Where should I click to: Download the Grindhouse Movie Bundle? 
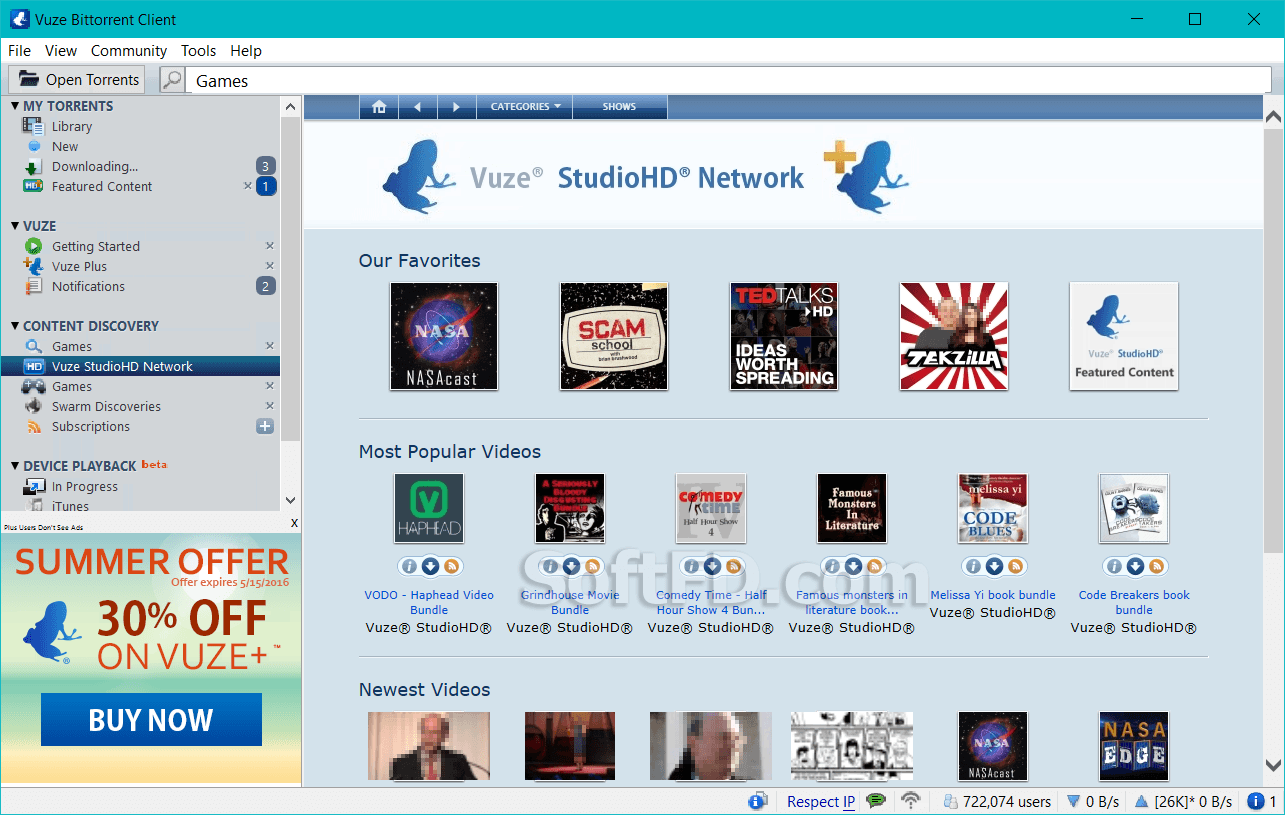[x=571, y=566]
